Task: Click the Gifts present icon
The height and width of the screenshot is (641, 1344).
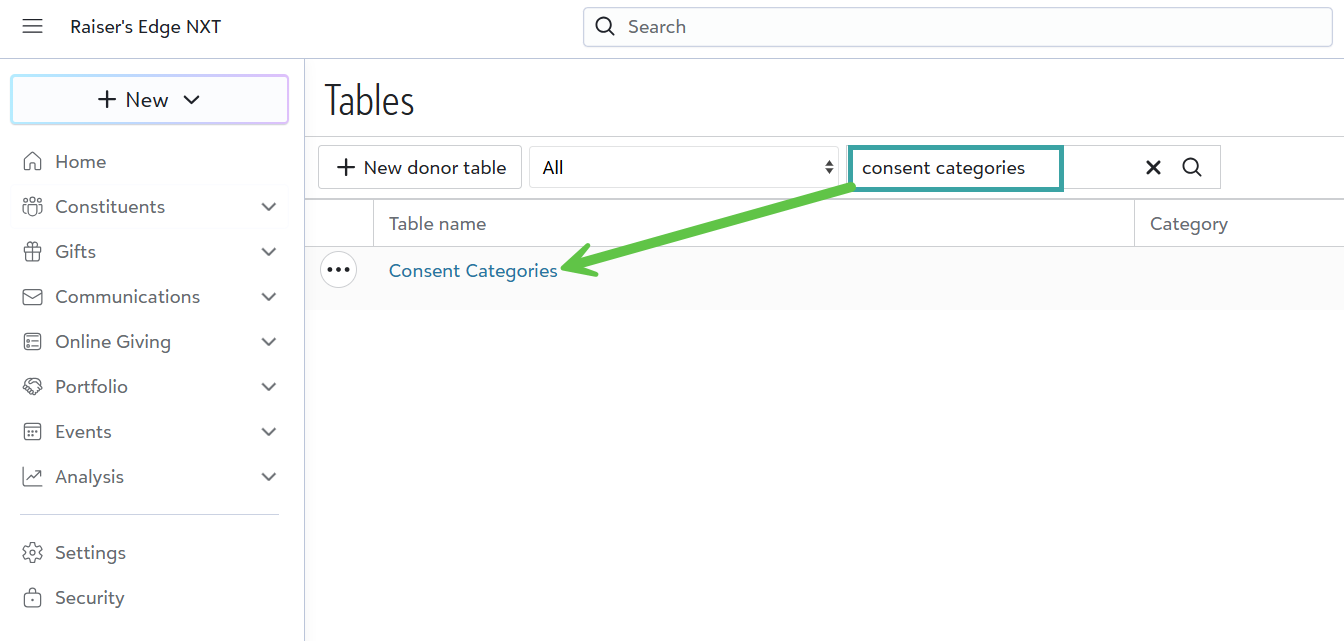Action: (33, 252)
